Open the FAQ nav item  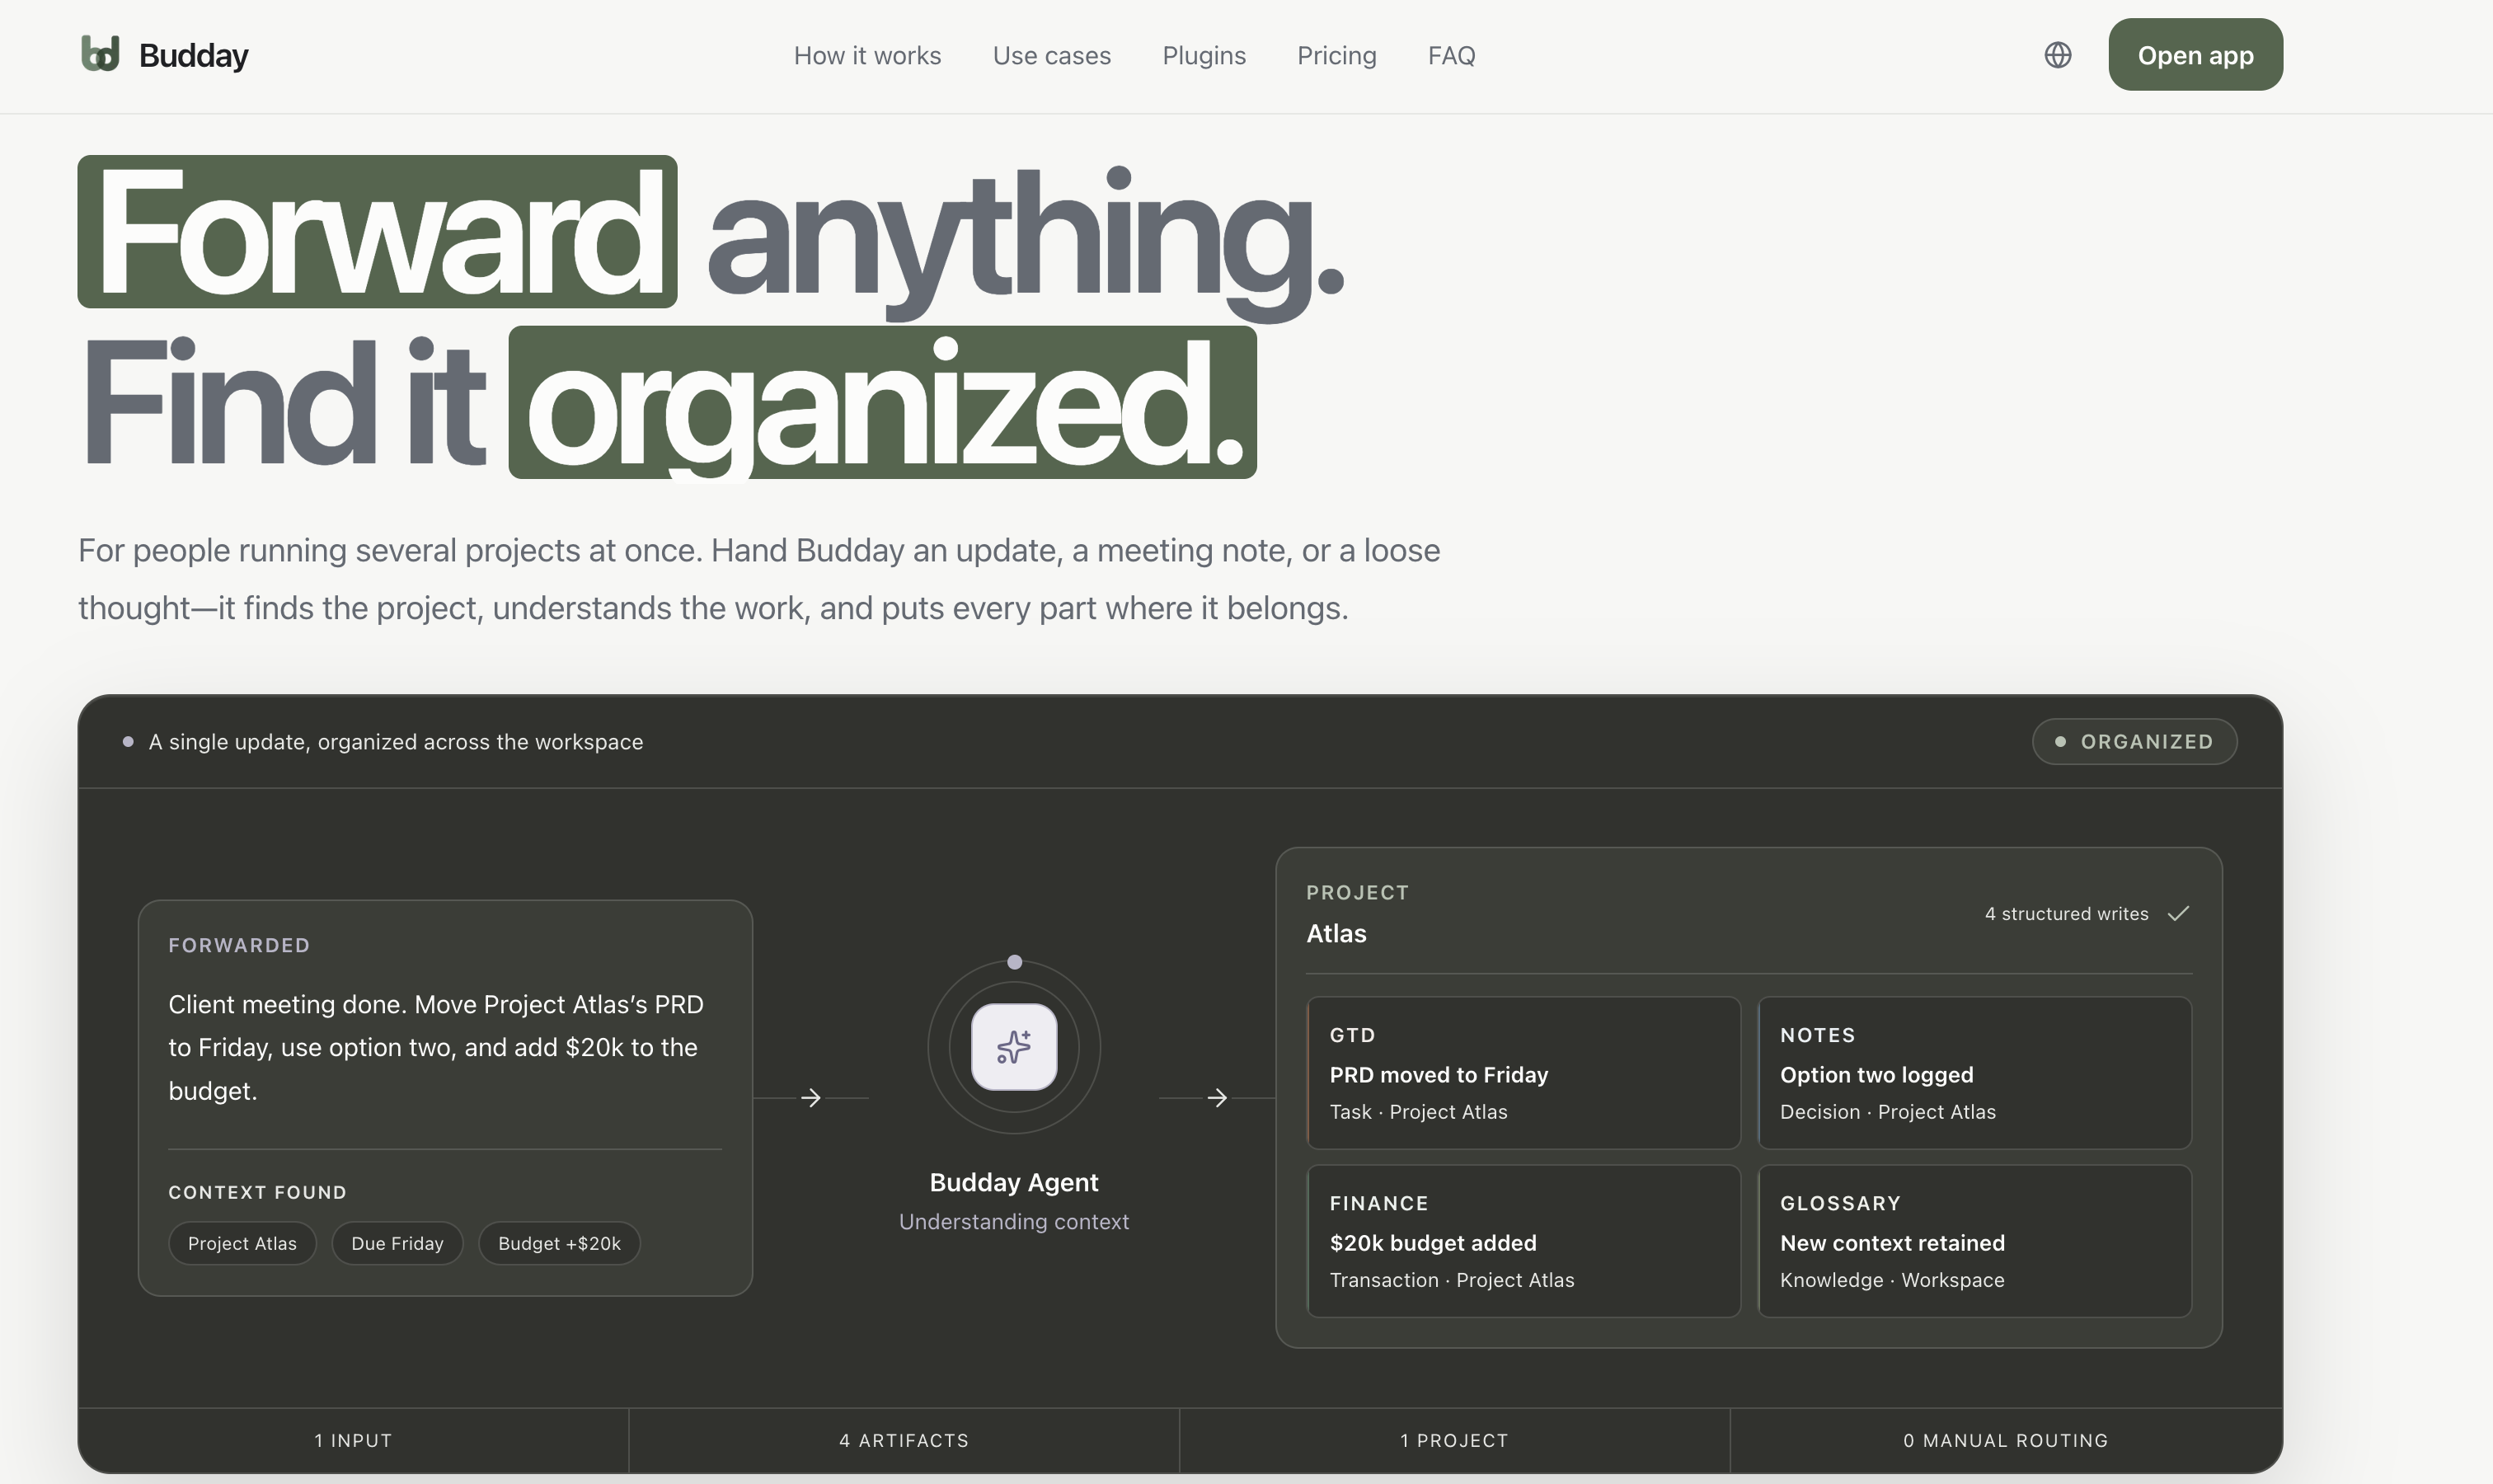[x=1451, y=56]
